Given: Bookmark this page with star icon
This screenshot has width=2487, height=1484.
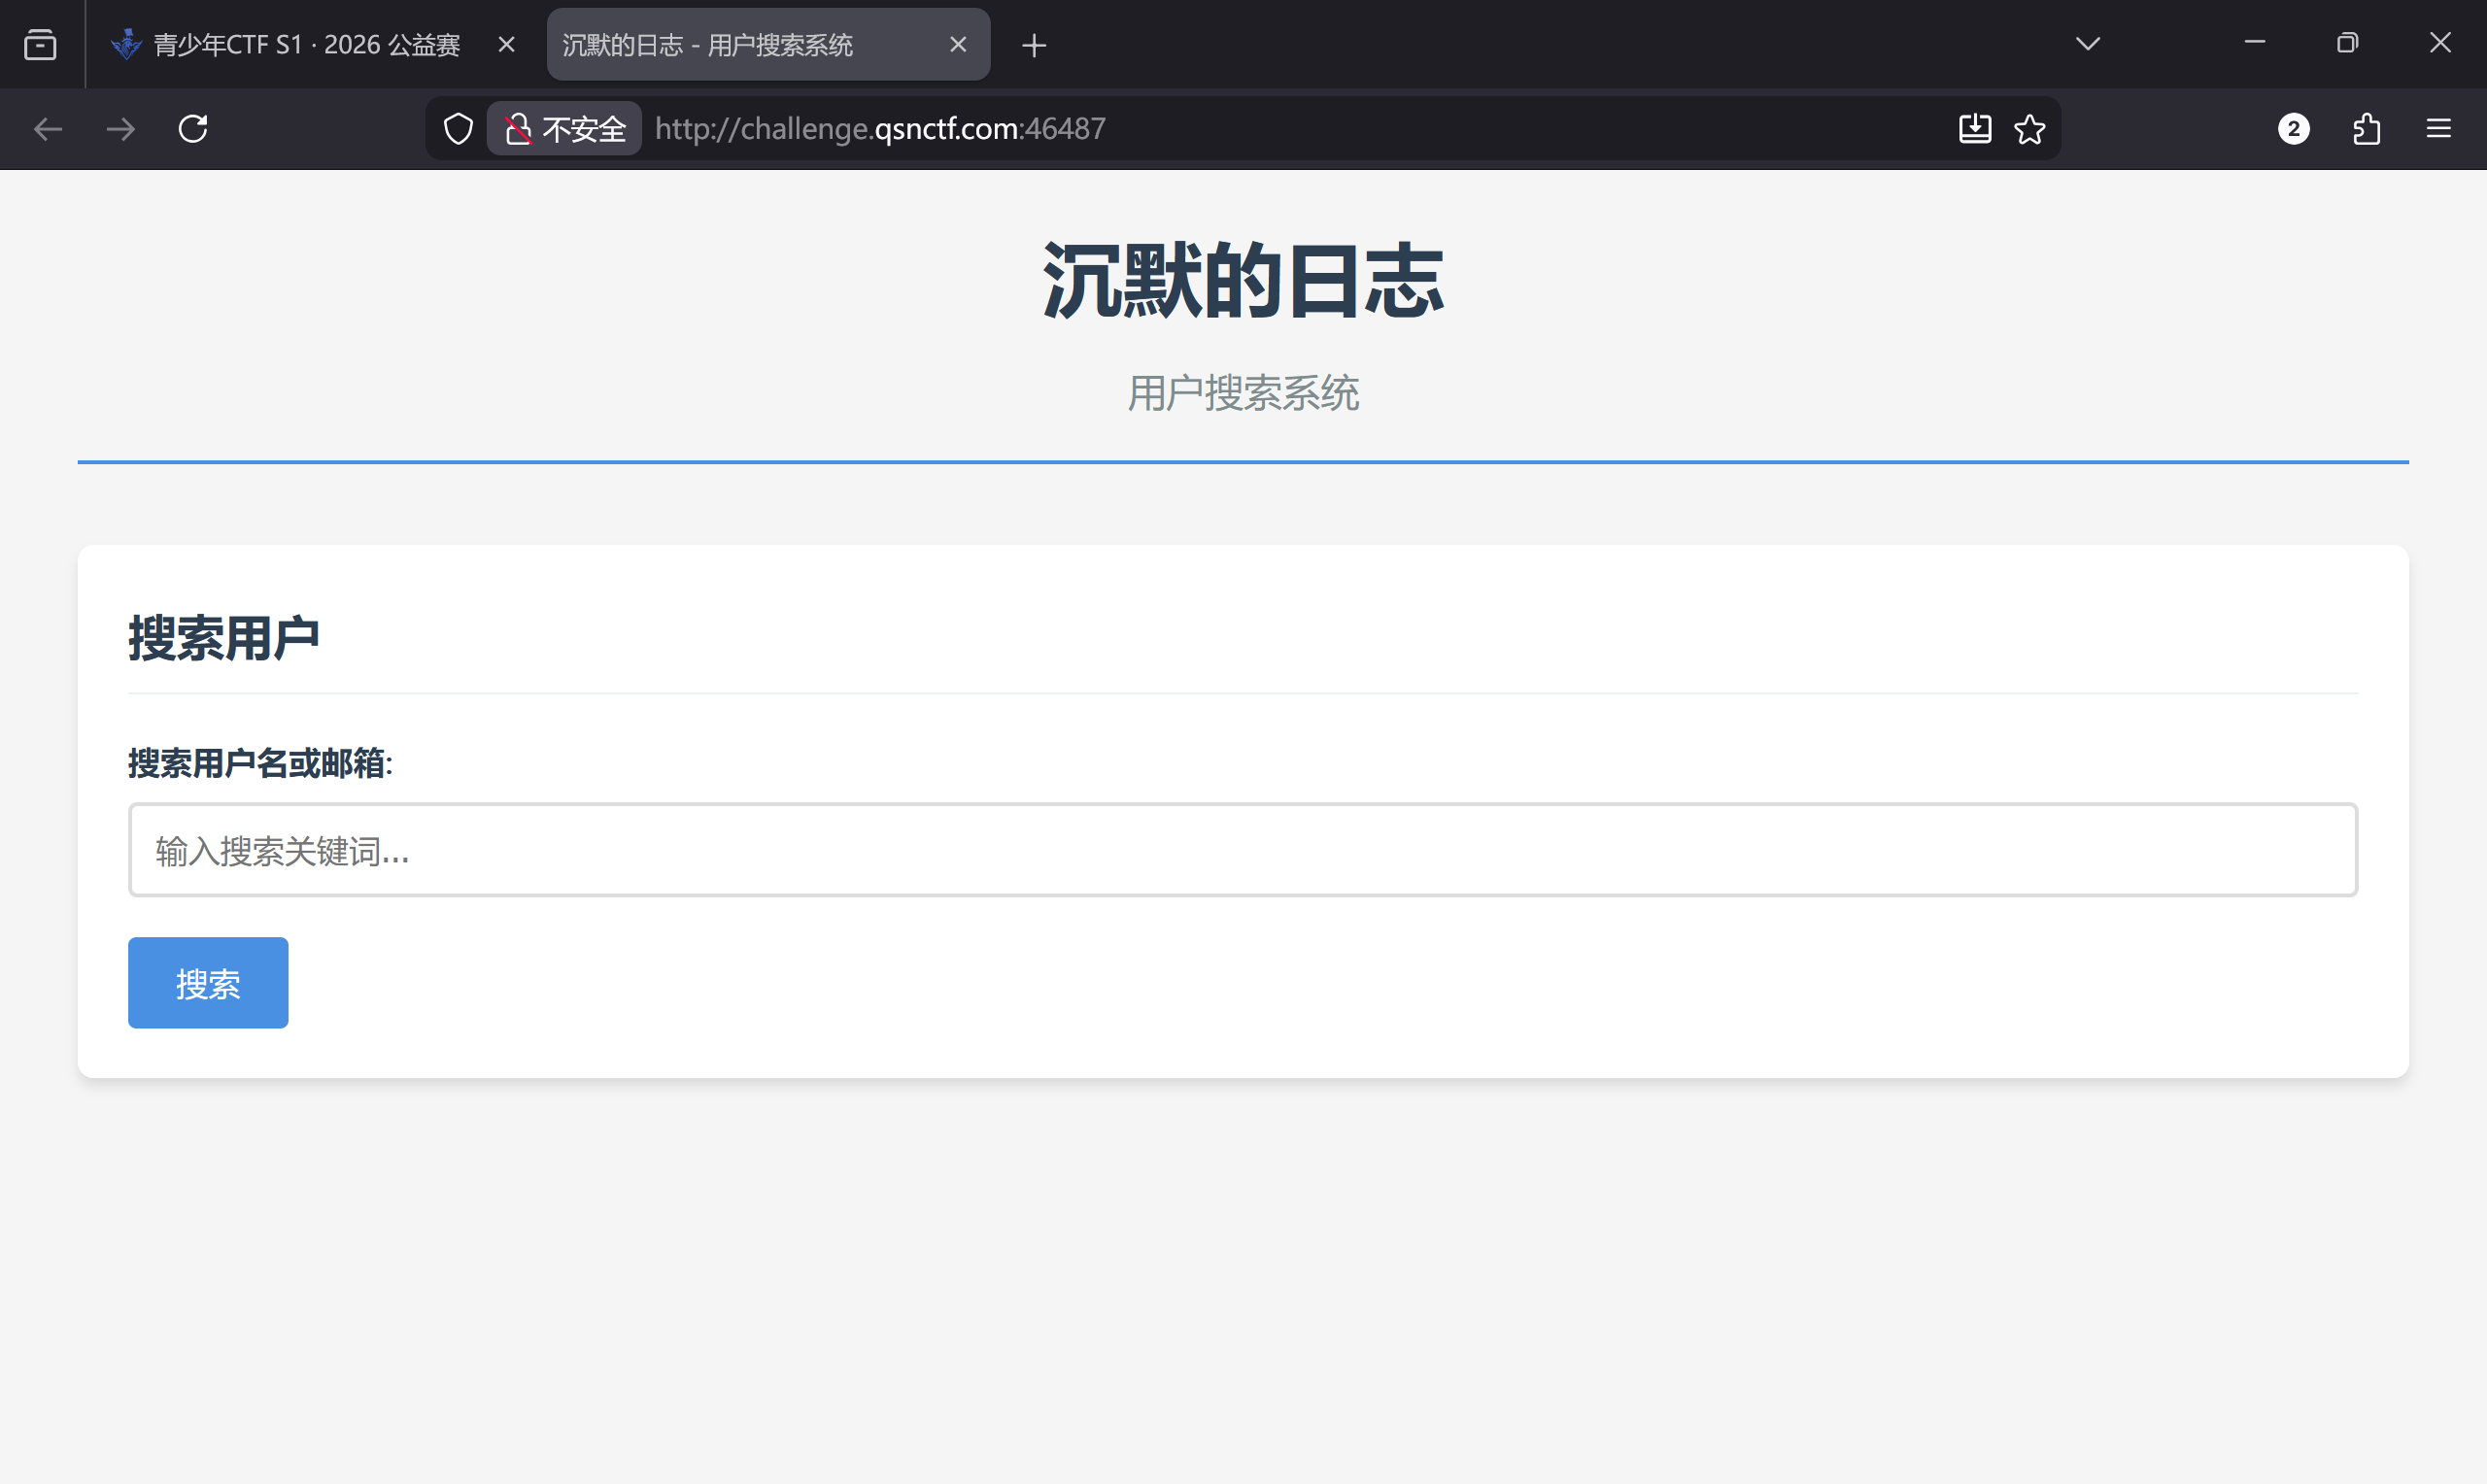Looking at the screenshot, I should pos(2029,129).
